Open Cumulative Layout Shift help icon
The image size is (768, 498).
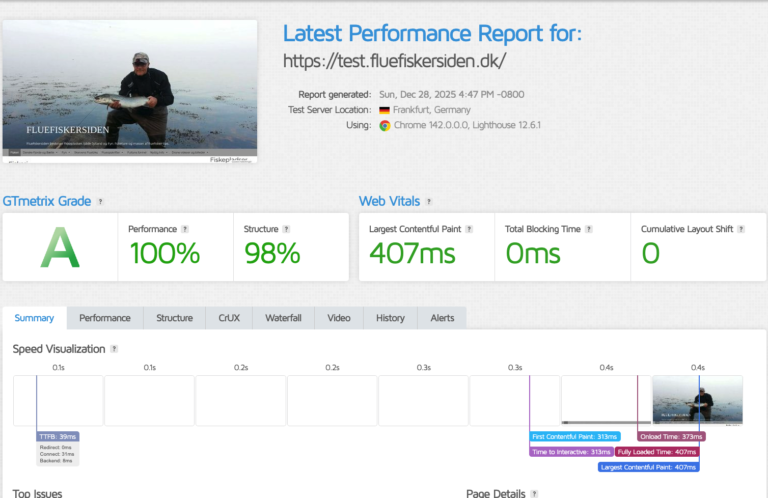pyautogui.click(x=743, y=229)
